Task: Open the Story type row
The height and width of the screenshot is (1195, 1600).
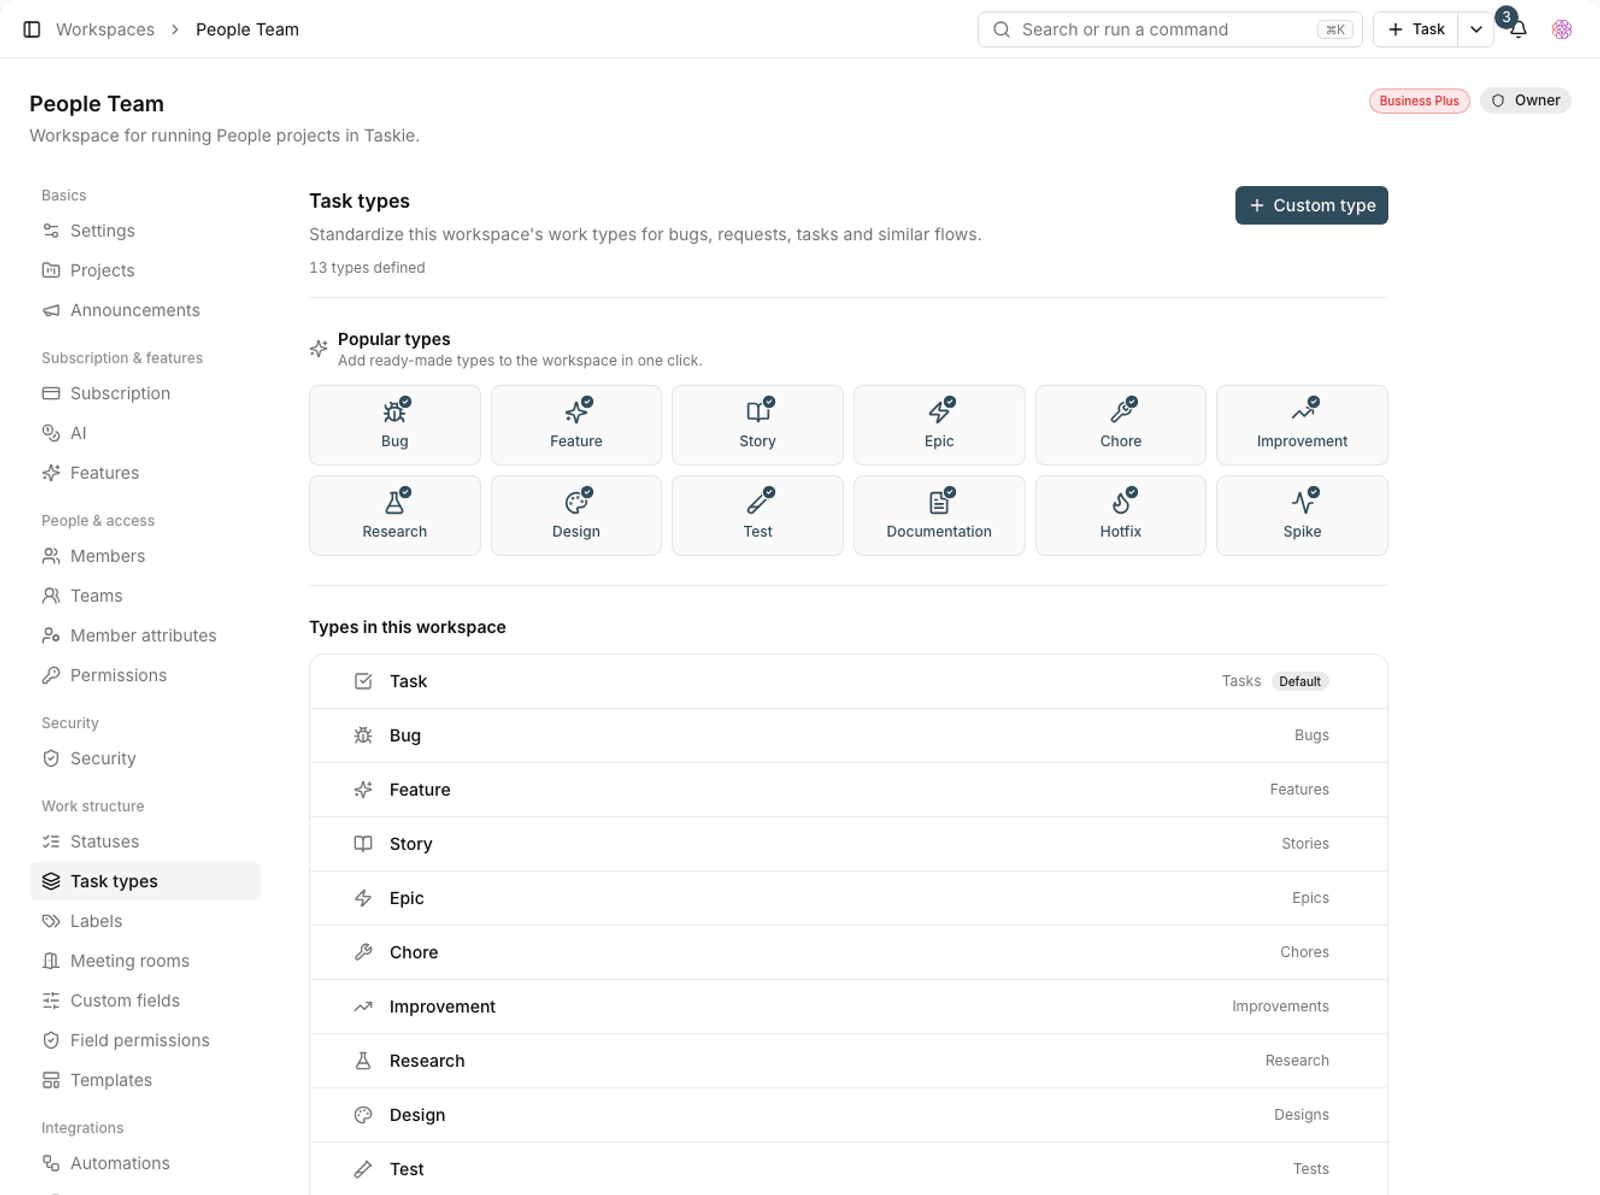Action: pos(848,844)
